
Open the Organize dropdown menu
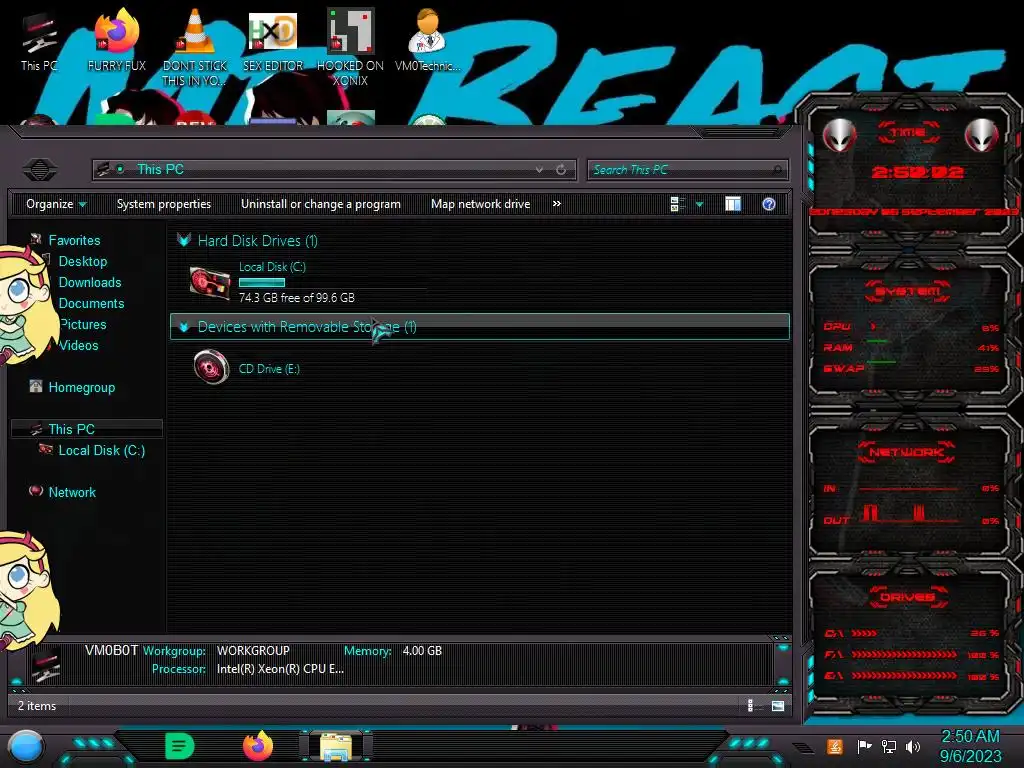tap(56, 204)
